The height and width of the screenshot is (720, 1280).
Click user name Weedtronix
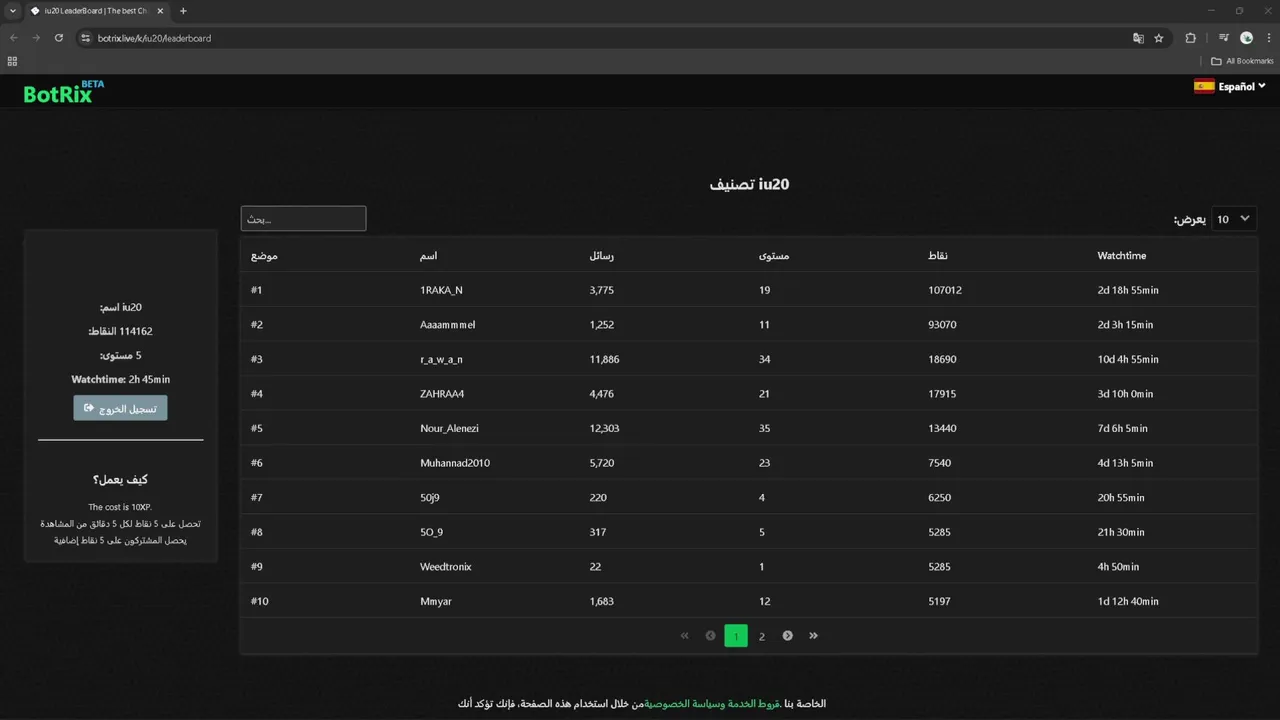click(446, 567)
